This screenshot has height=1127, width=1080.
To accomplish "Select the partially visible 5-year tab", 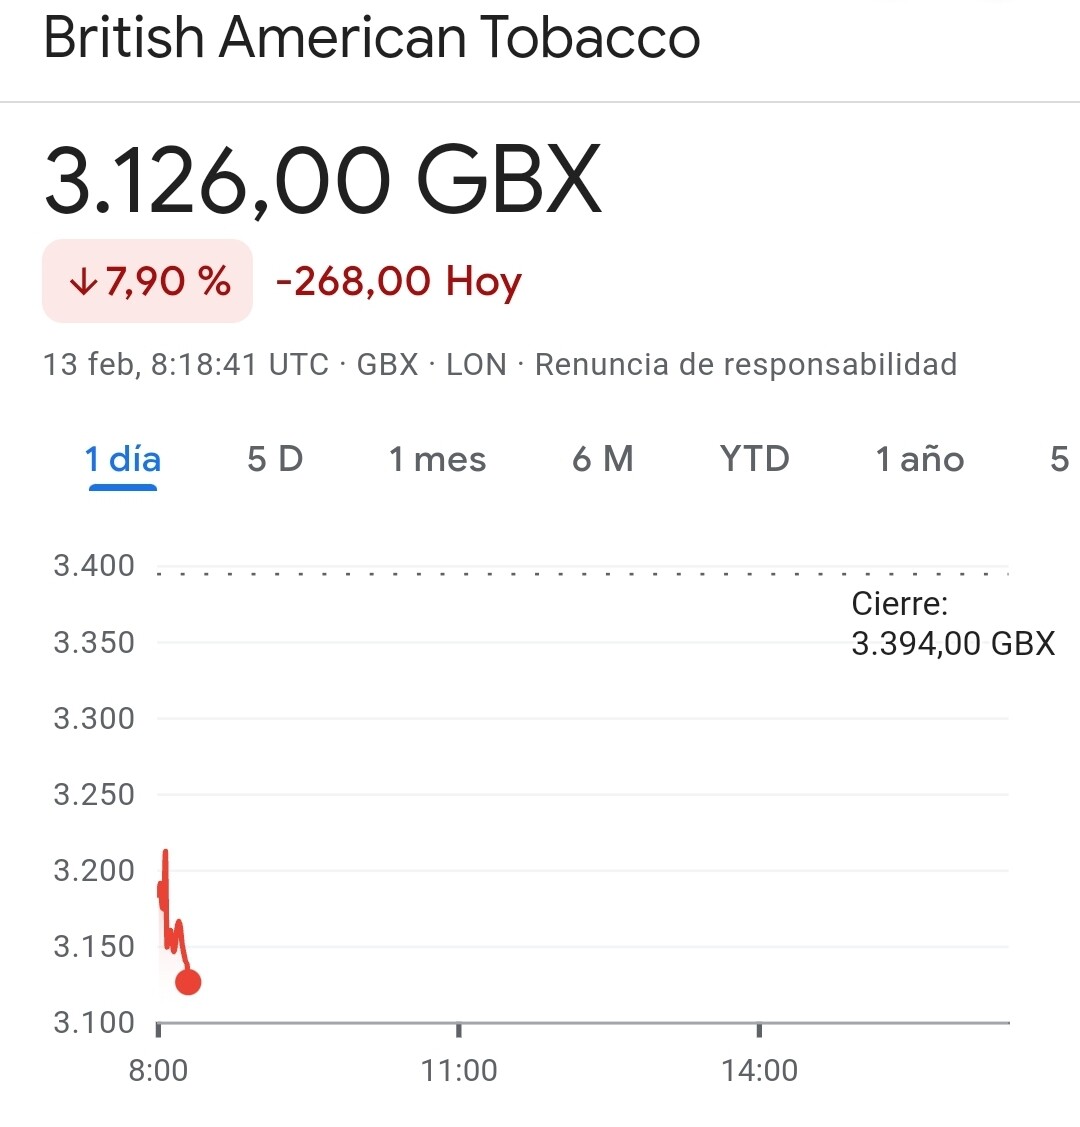I will click(x=1061, y=459).
